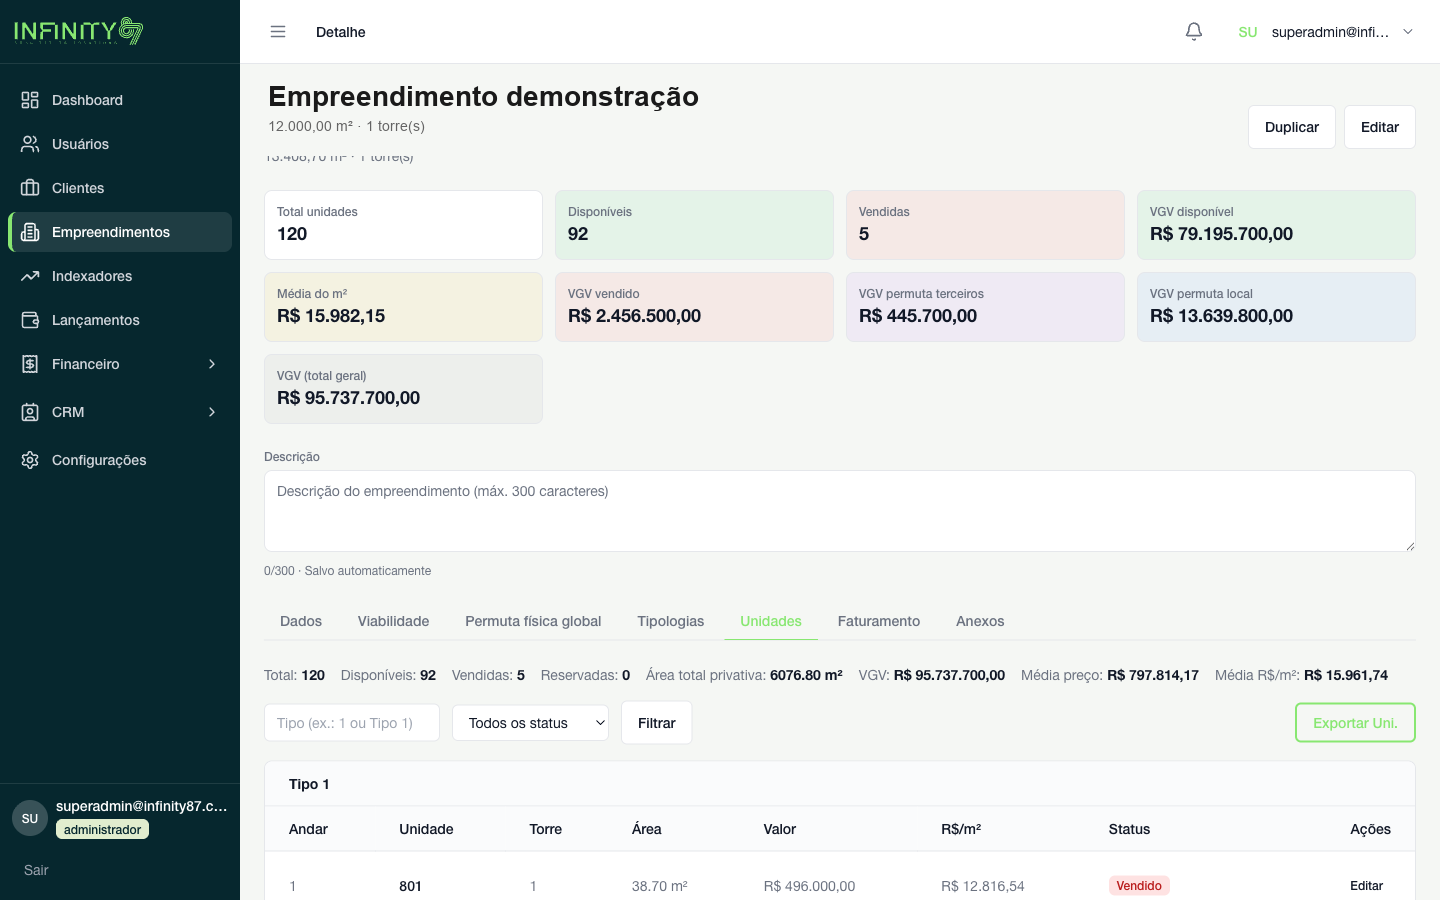
Task: Toggle the hamburger menu icon
Action: tap(278, 32)
